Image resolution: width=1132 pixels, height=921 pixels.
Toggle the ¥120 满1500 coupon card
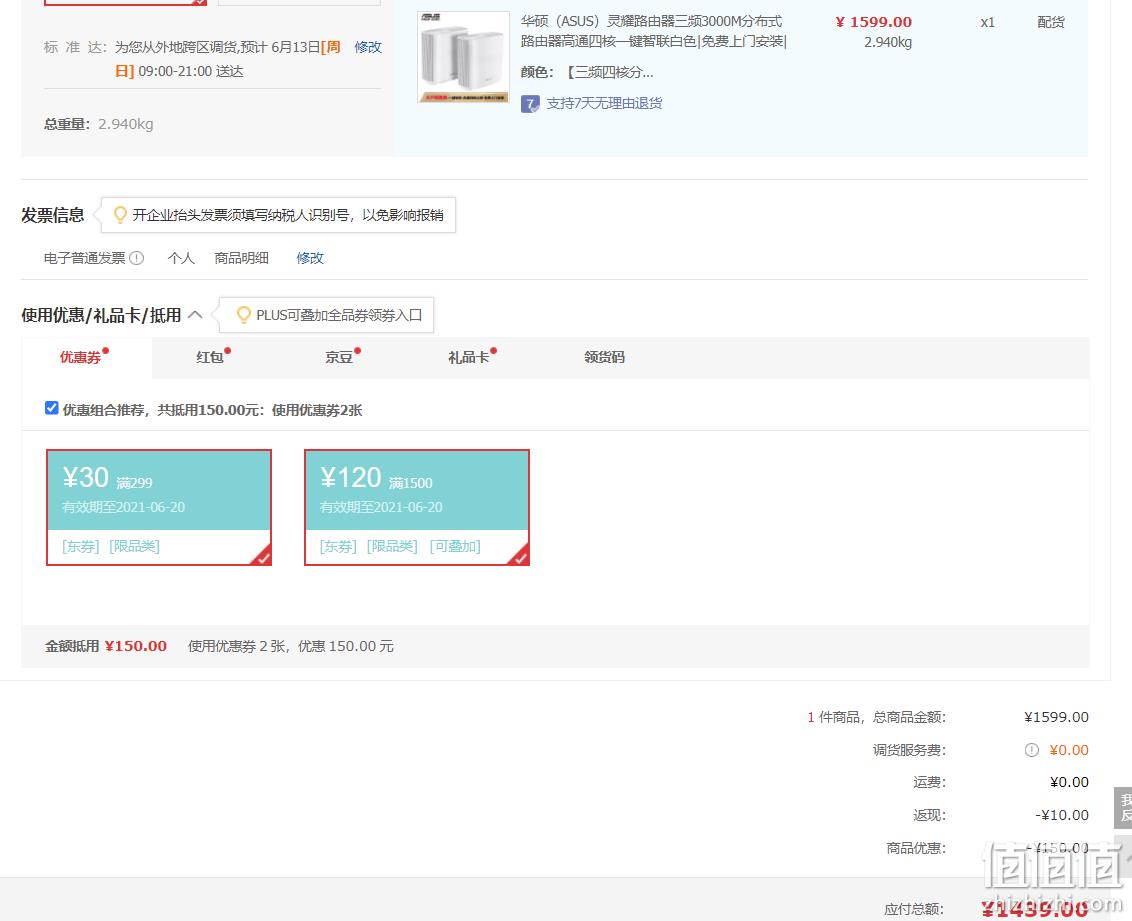point(417,507)
